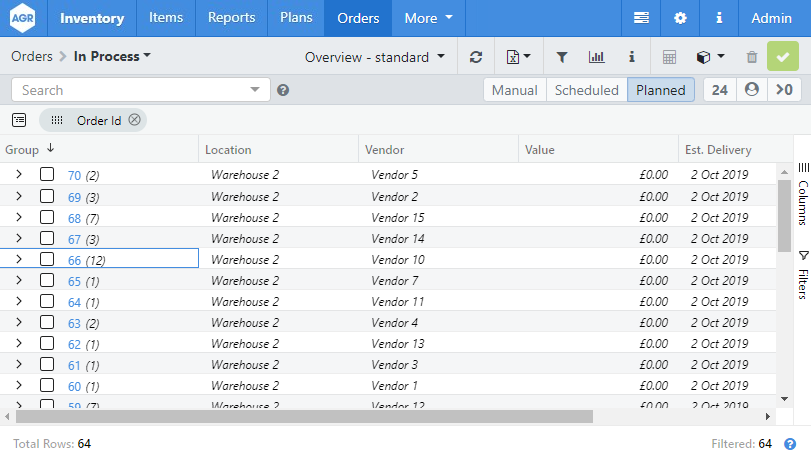Switch to the Reports tab
The width and height of the screenshot is (811, 455).
click(x=231, y=18)
